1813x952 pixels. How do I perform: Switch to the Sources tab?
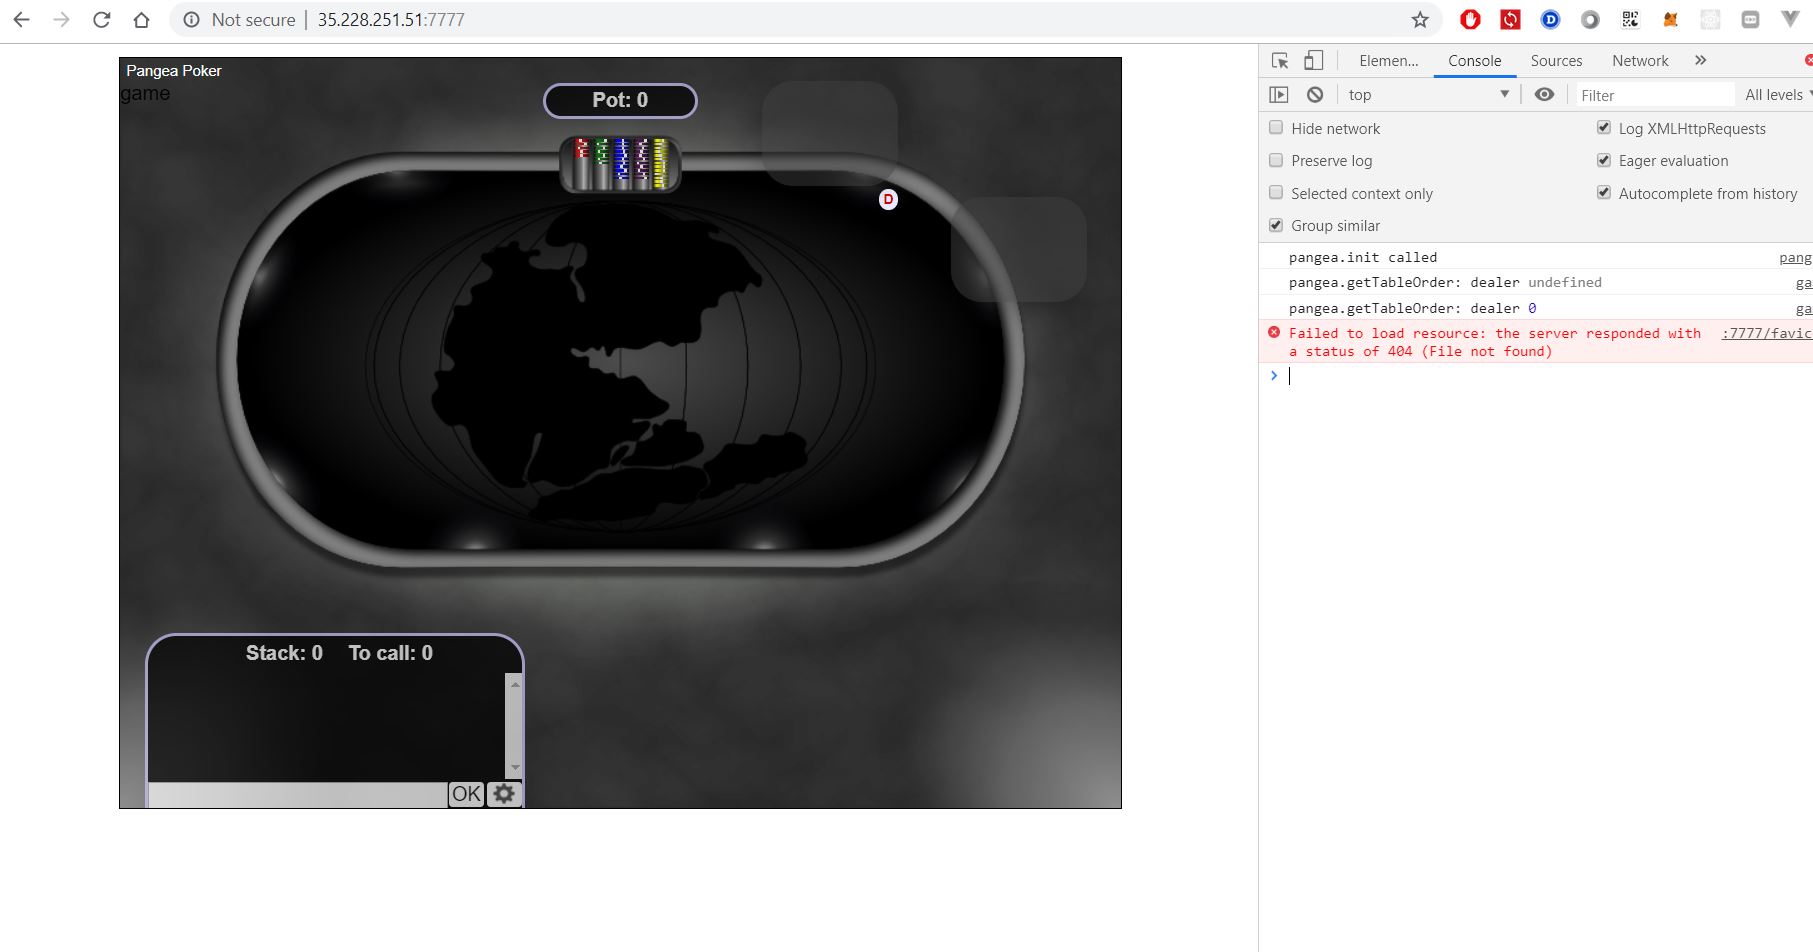1556,61
